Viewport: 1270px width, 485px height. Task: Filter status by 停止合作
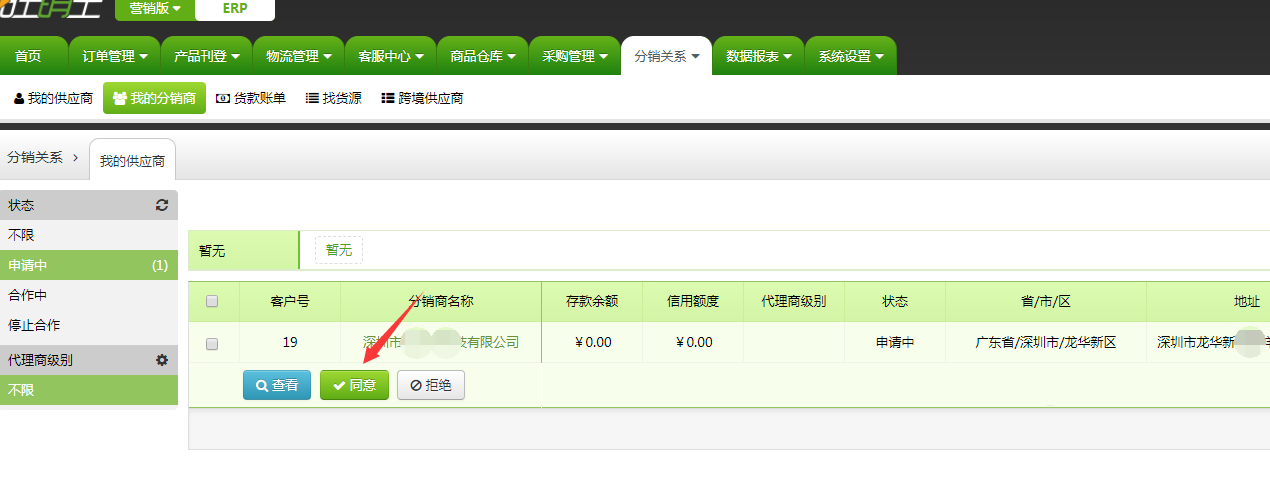point(89,325)
